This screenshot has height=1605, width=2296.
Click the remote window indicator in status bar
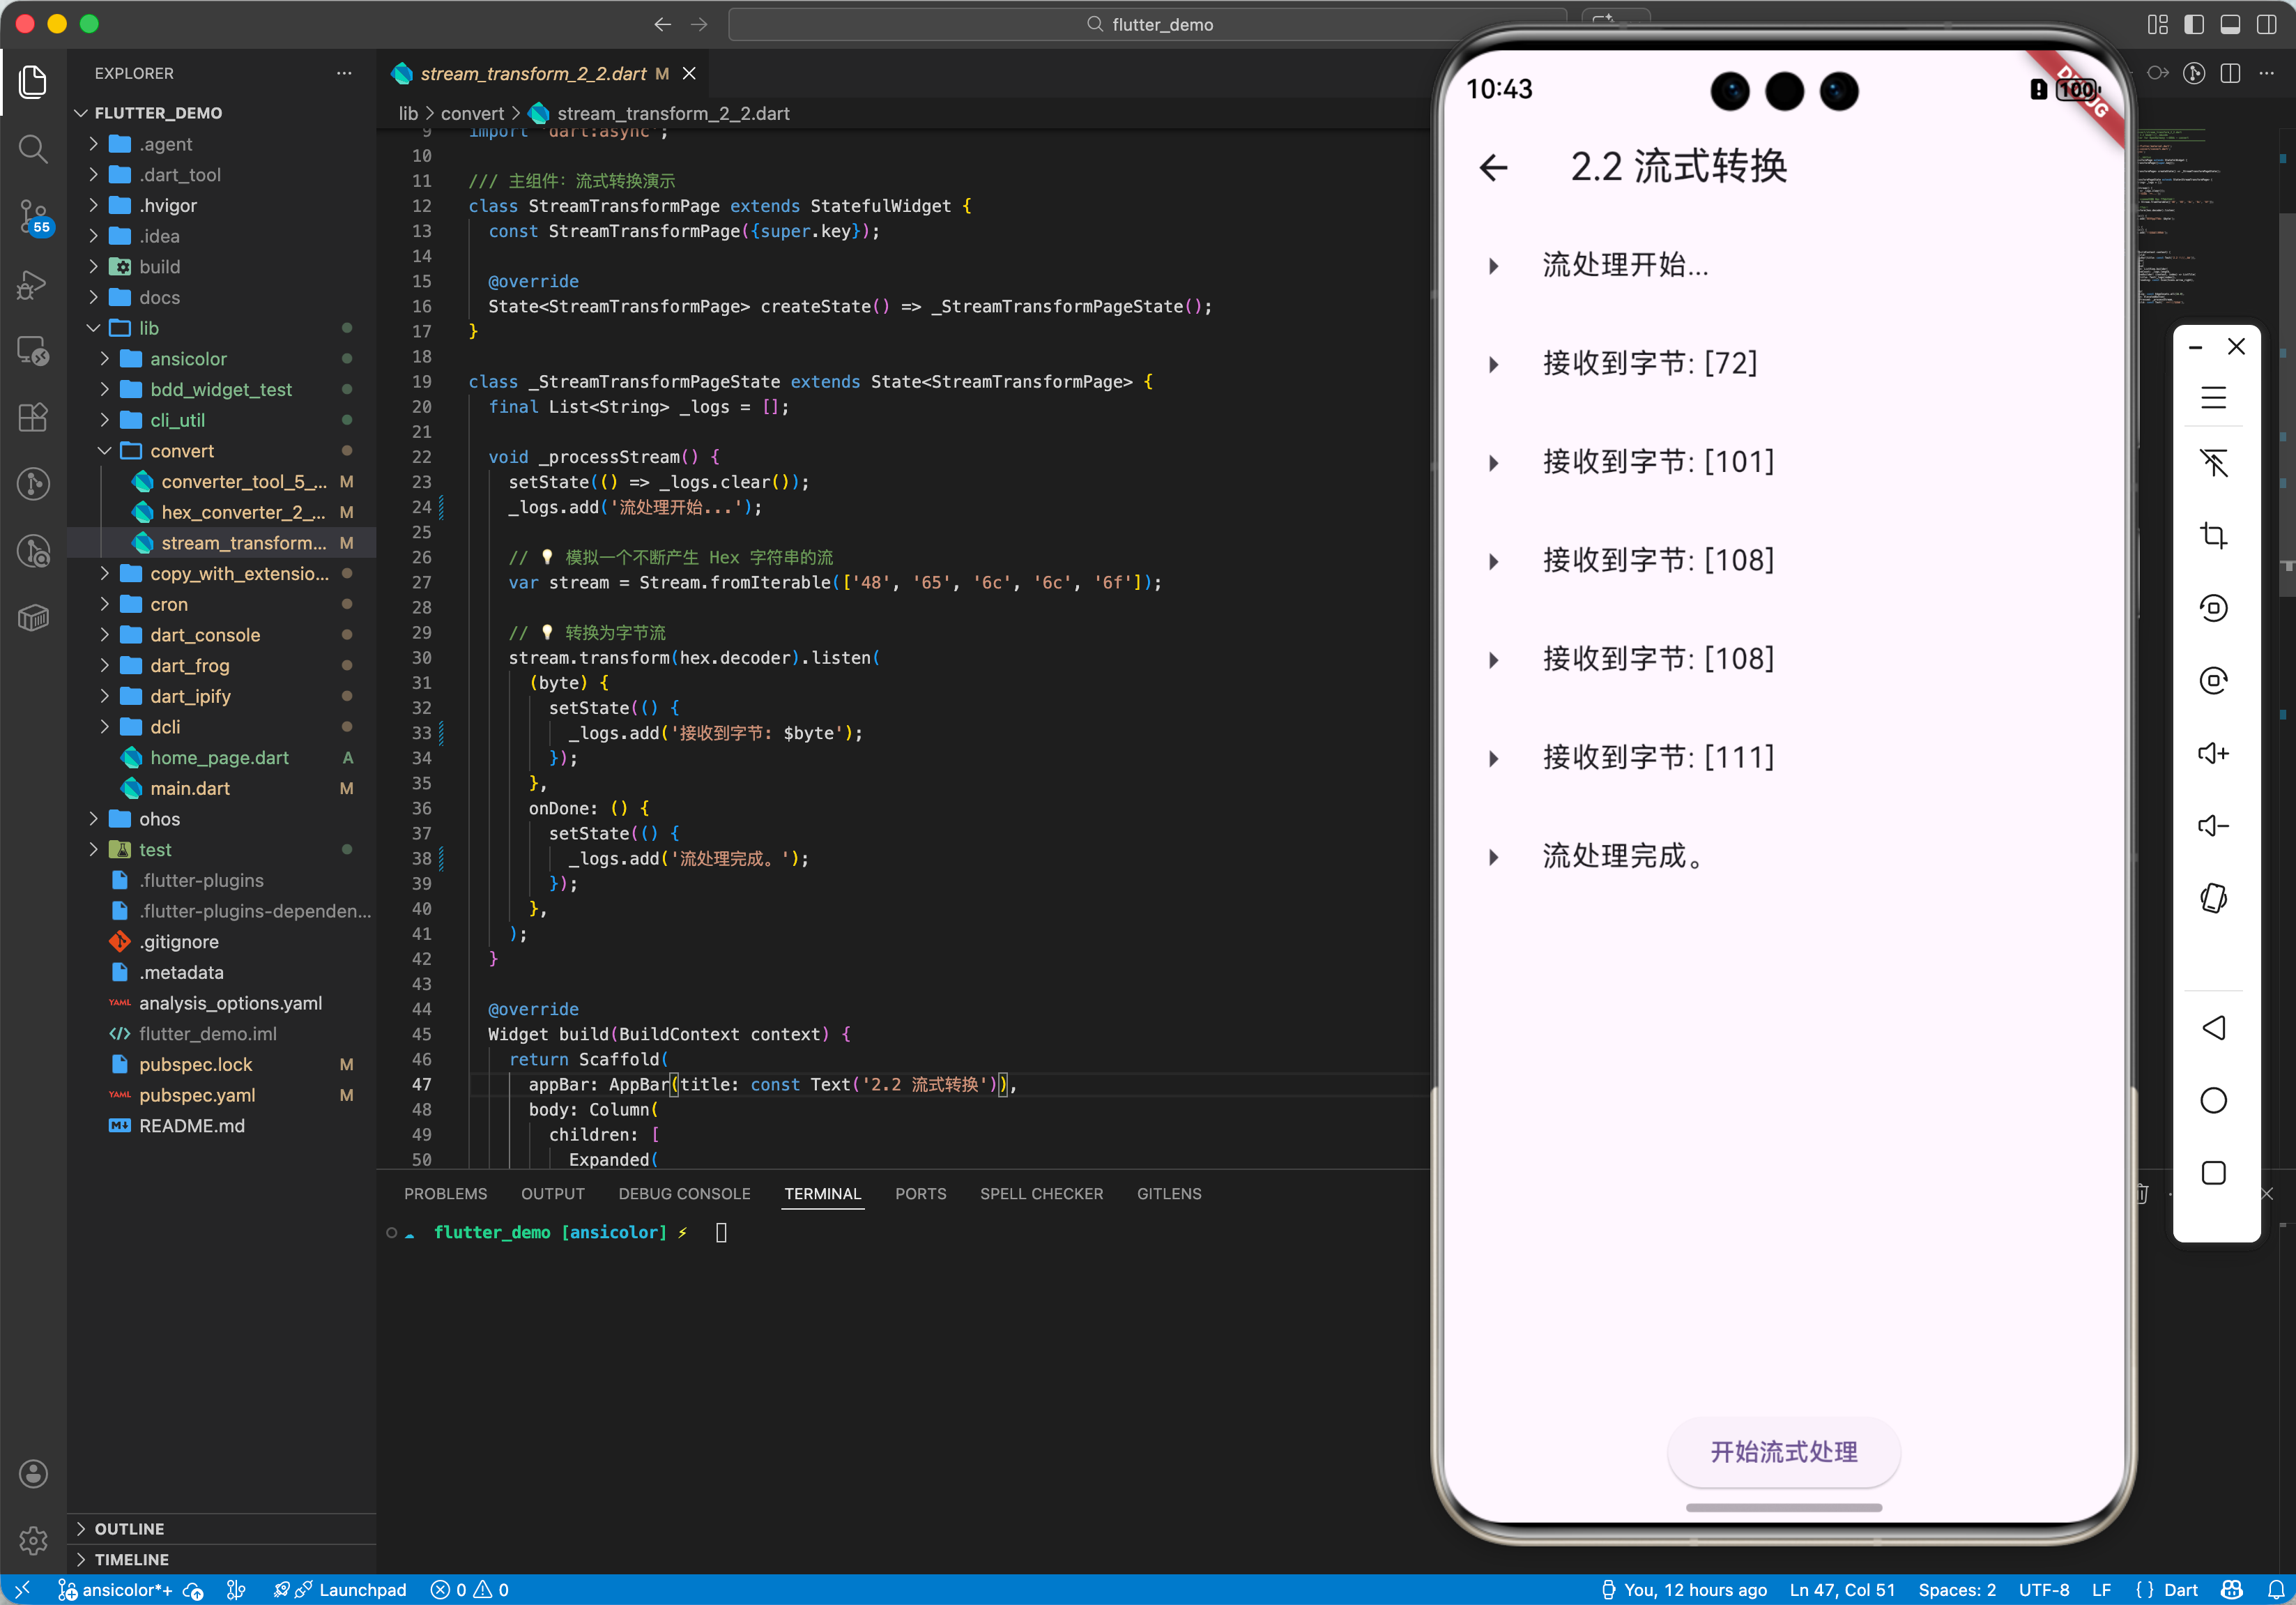click(x=22, y=1589)
